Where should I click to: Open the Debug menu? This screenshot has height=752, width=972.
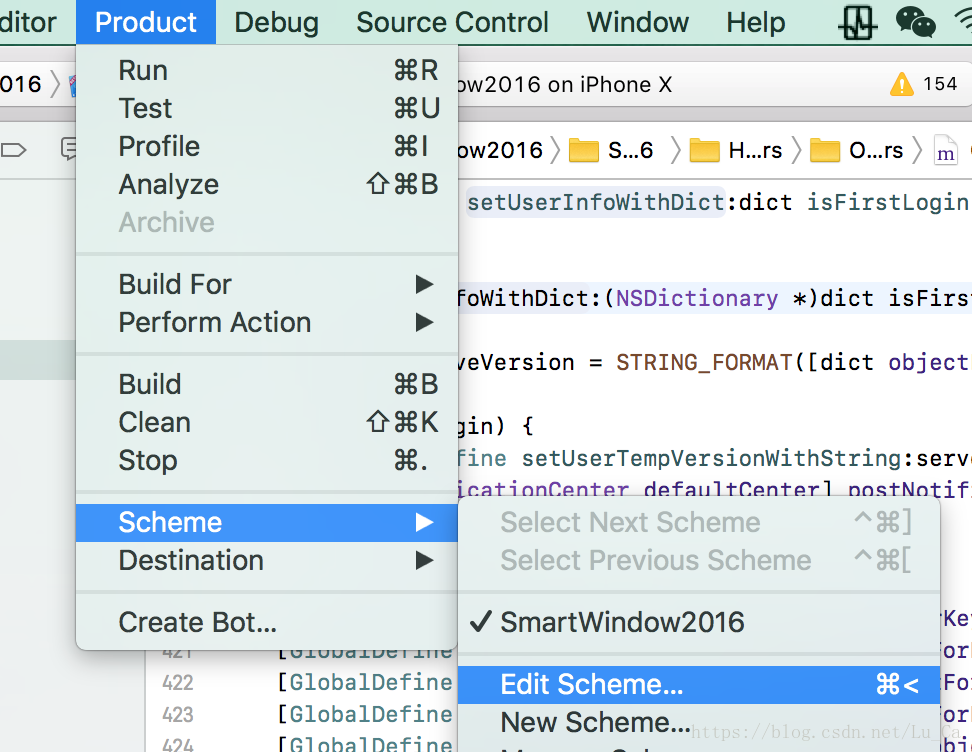[276, 22]
